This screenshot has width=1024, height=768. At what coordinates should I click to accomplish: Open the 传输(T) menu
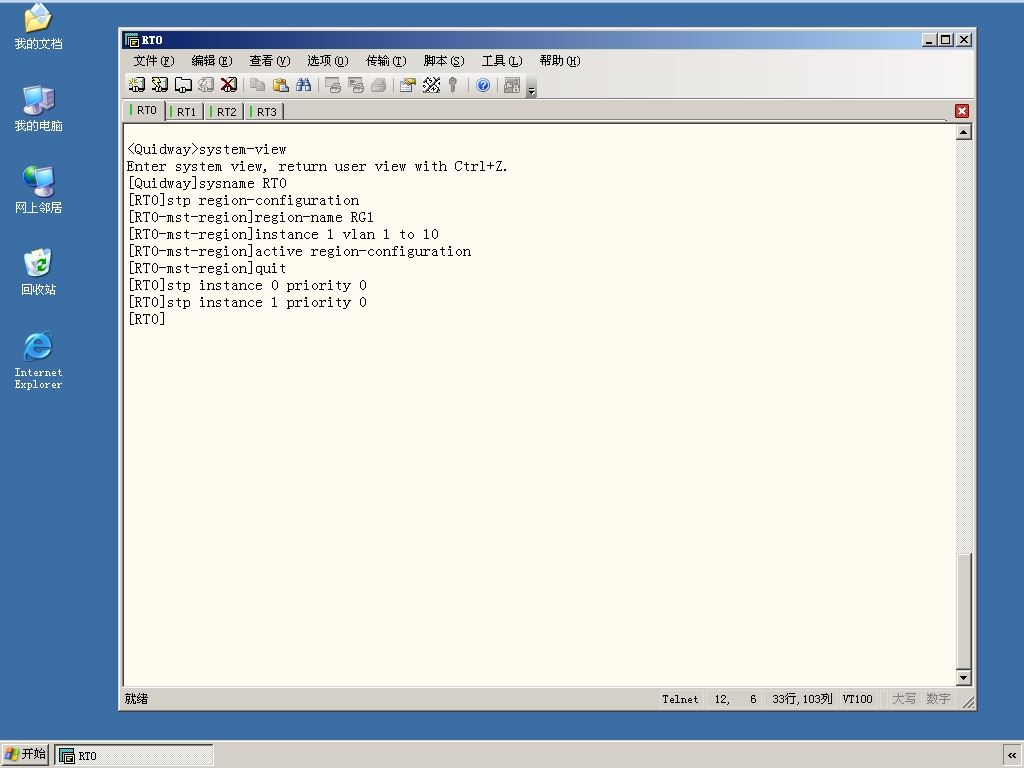click(386, 61)
